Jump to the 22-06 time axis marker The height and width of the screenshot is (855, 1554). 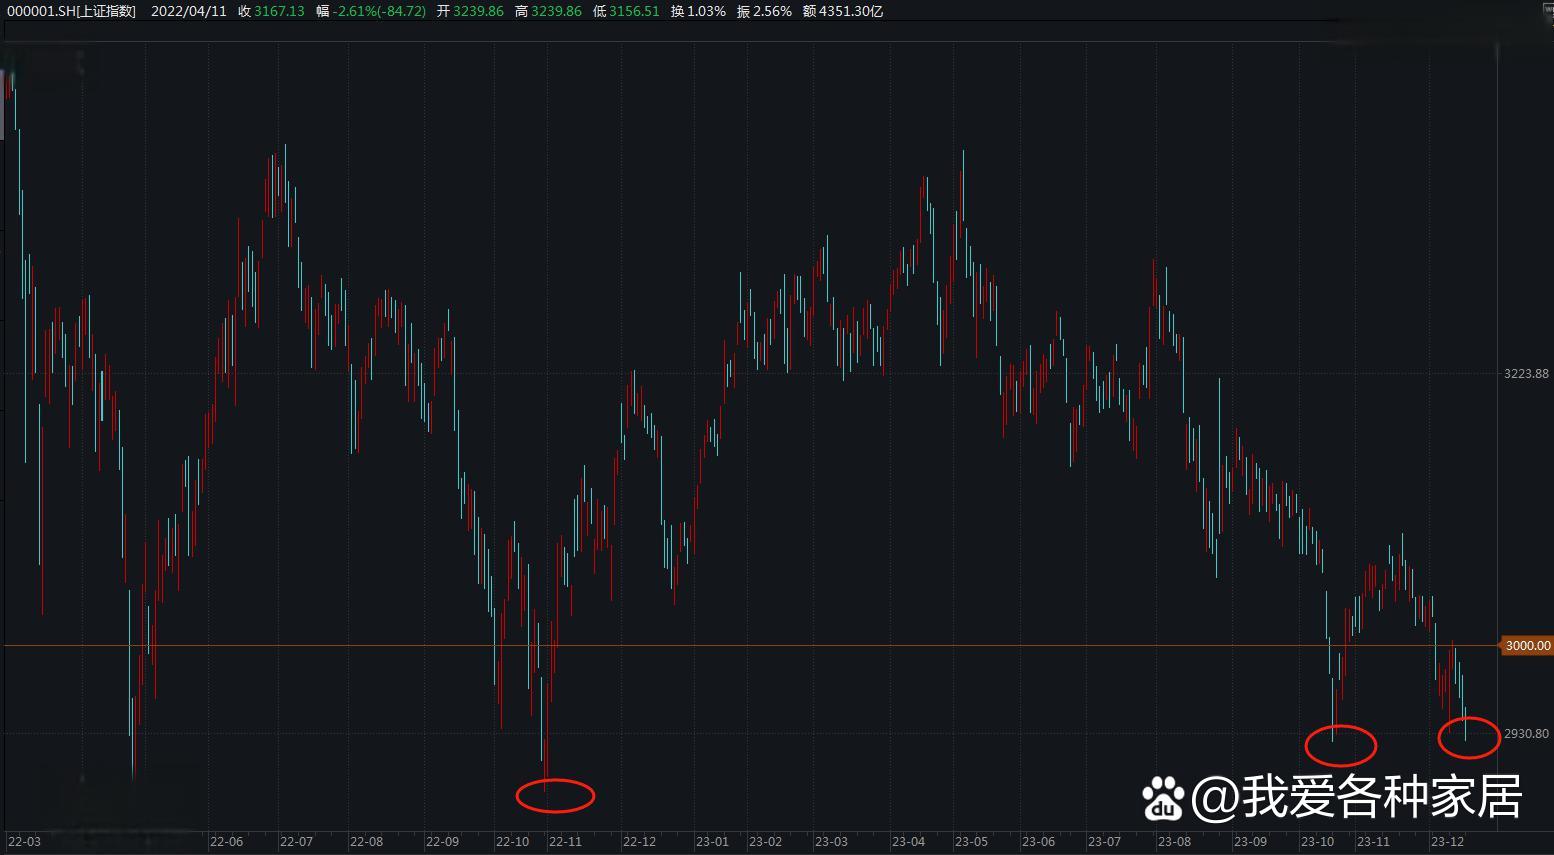[x=227, y=842]
